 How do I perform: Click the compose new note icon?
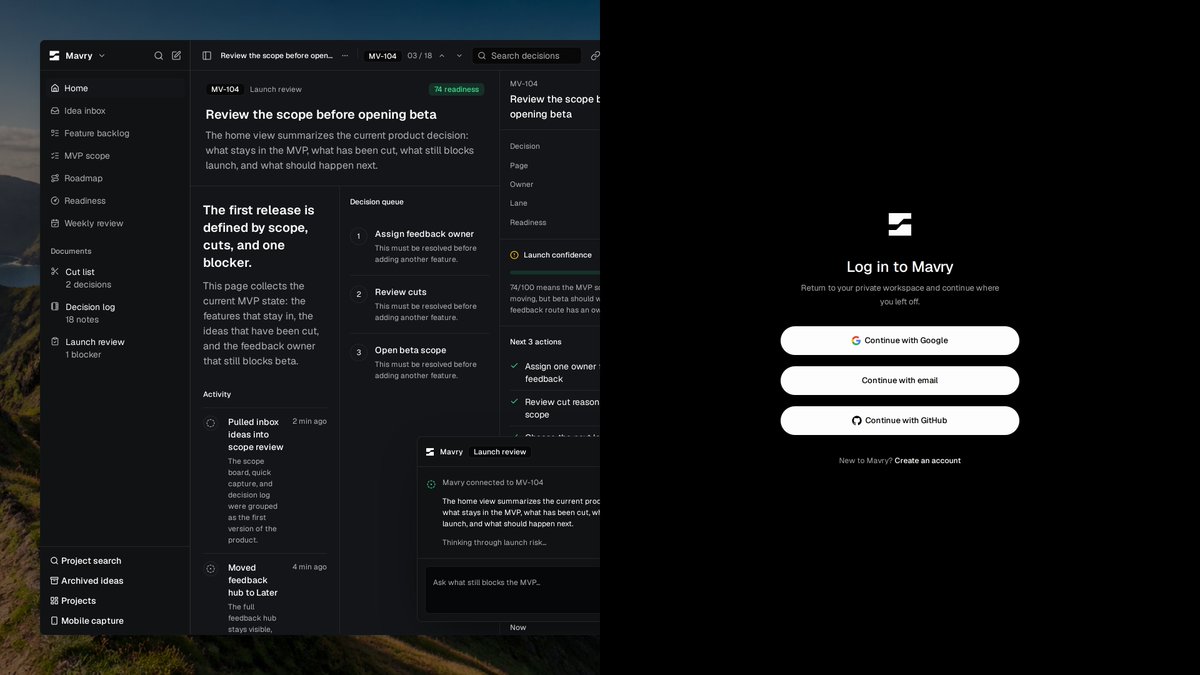(x=177, y=56)
